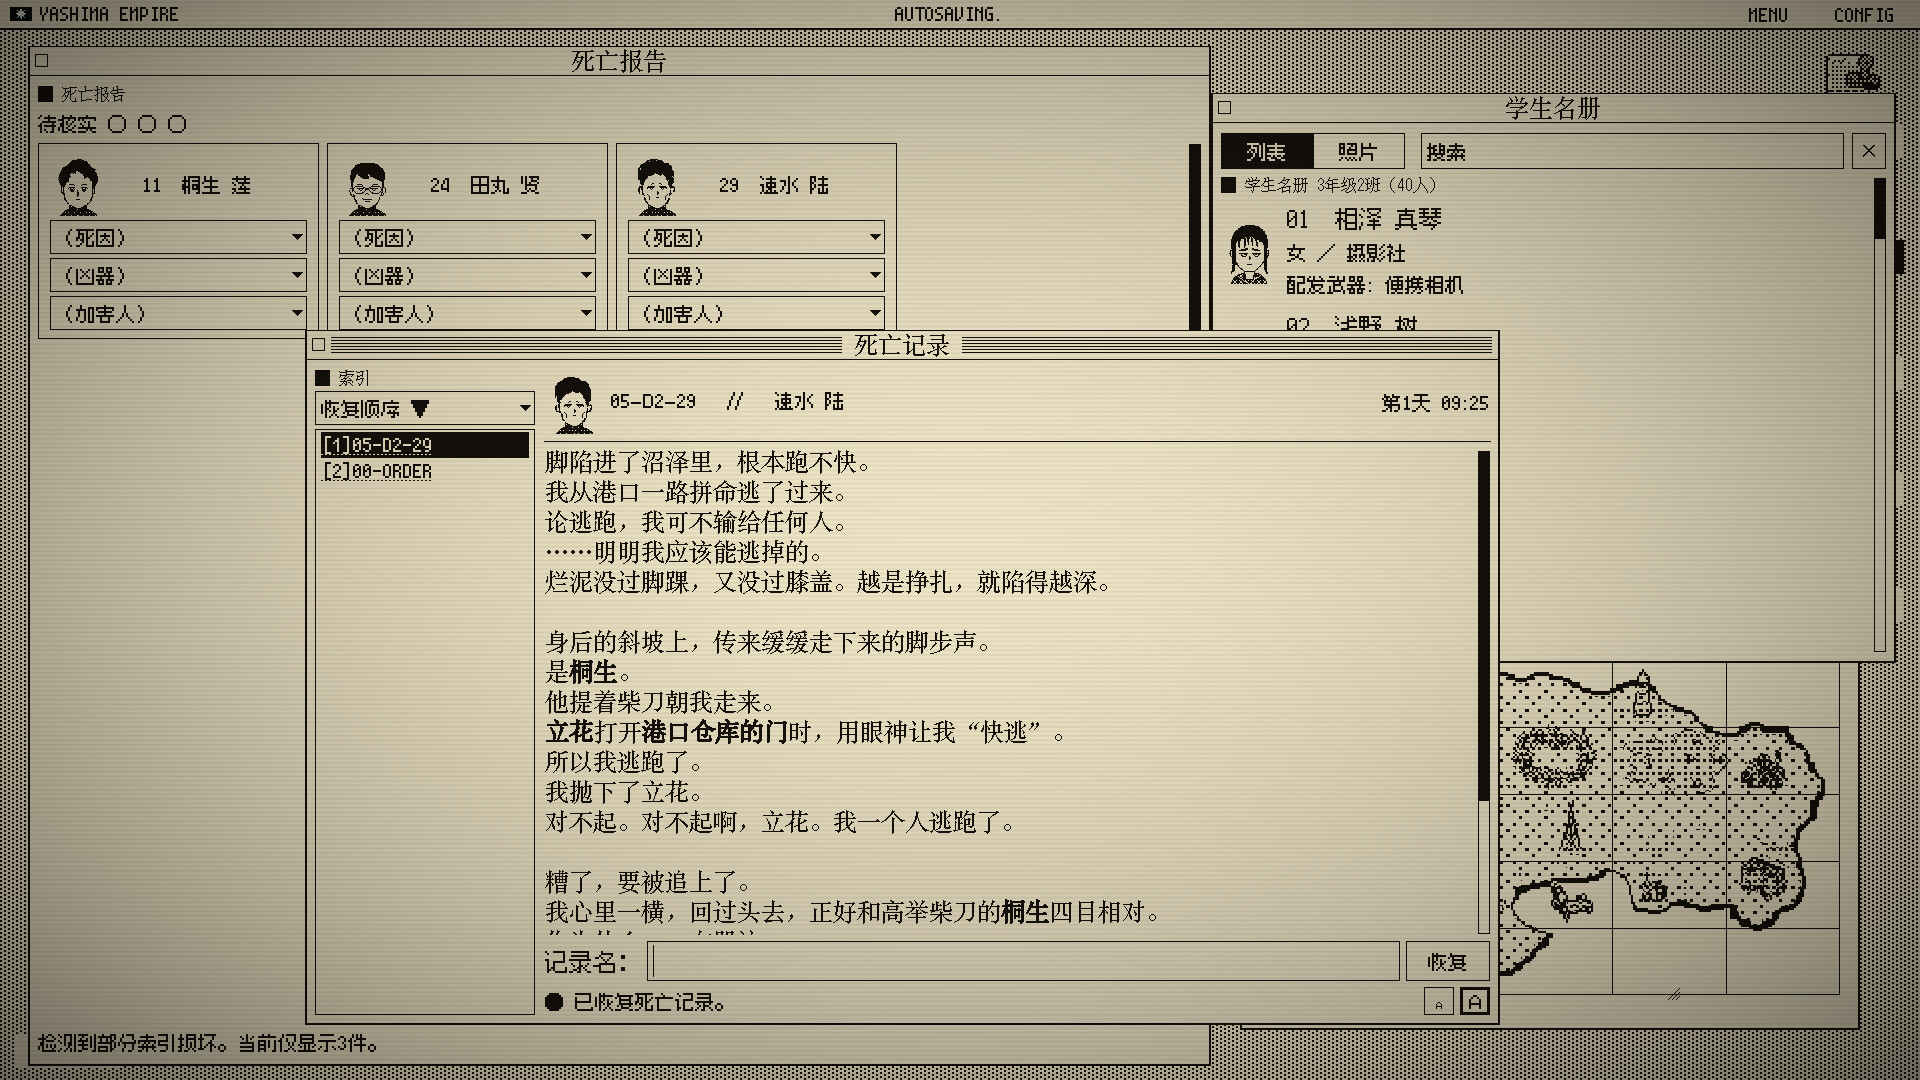Focus the 搜索 search field
The image size is (1920, 1080).
pos(1631,152)
